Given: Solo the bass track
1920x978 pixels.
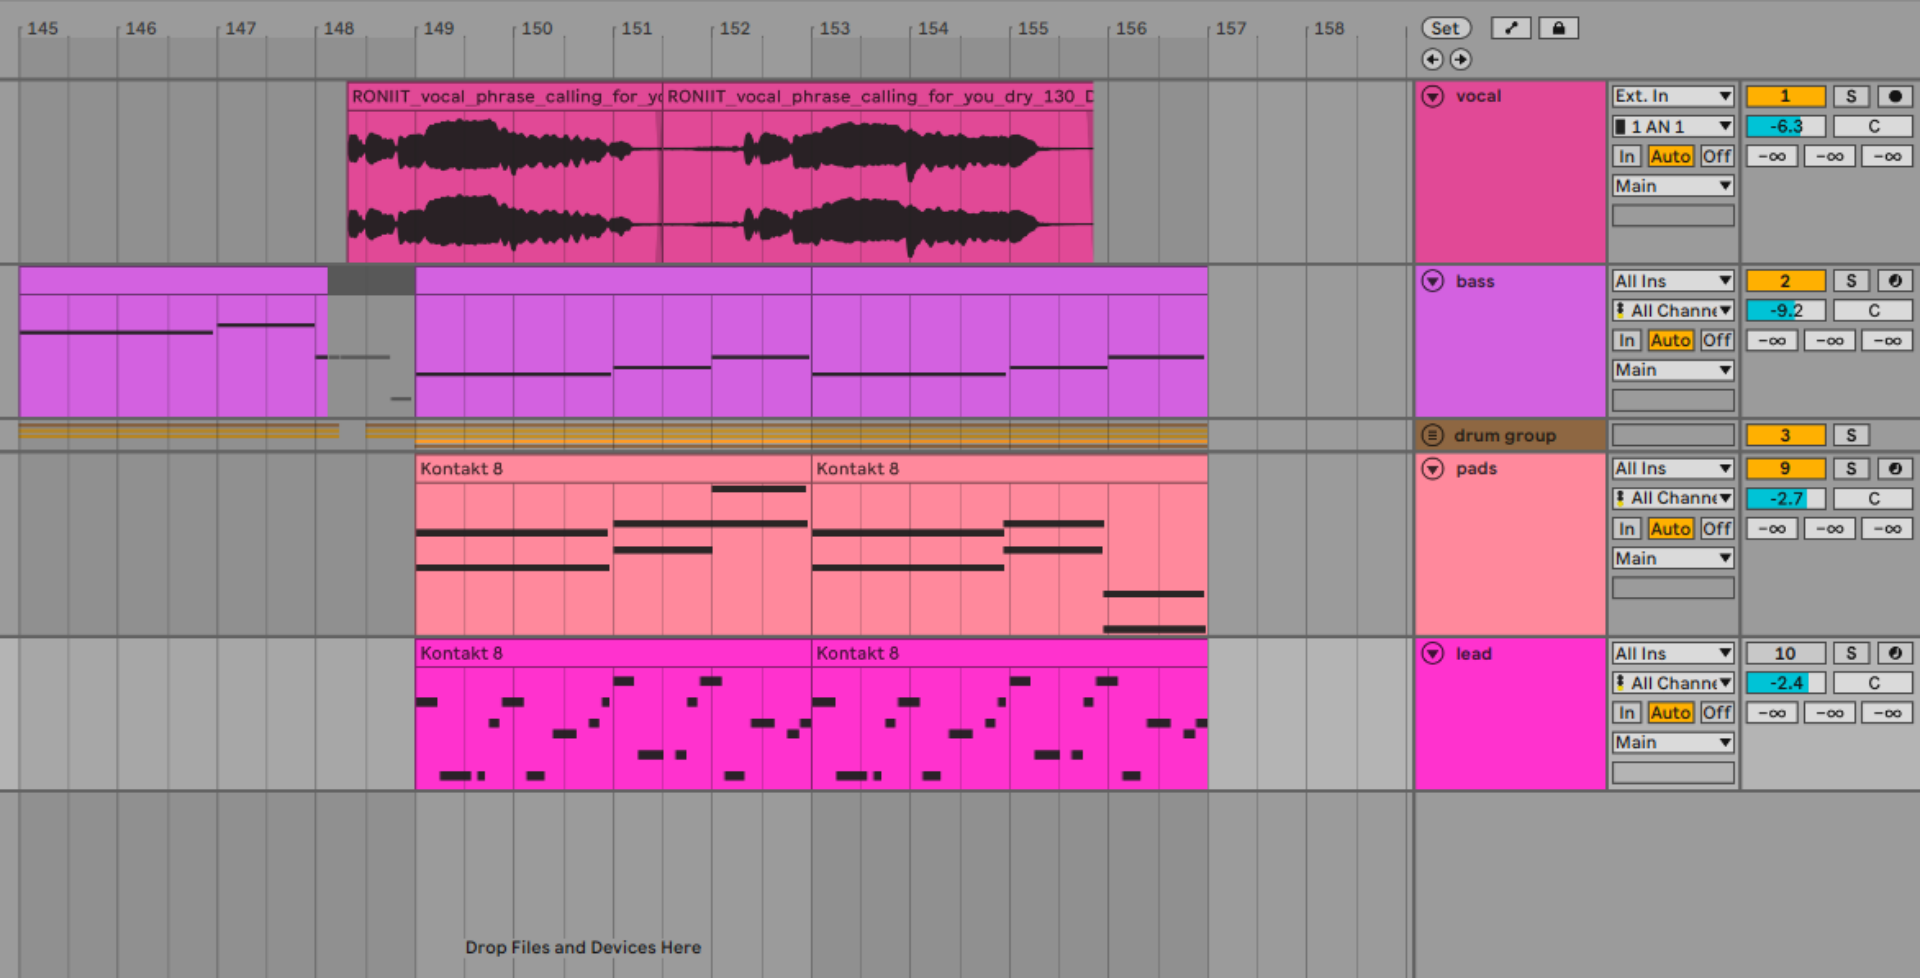Looking at the screenshot, I should pyautogui.click(x=1851, y=280).
